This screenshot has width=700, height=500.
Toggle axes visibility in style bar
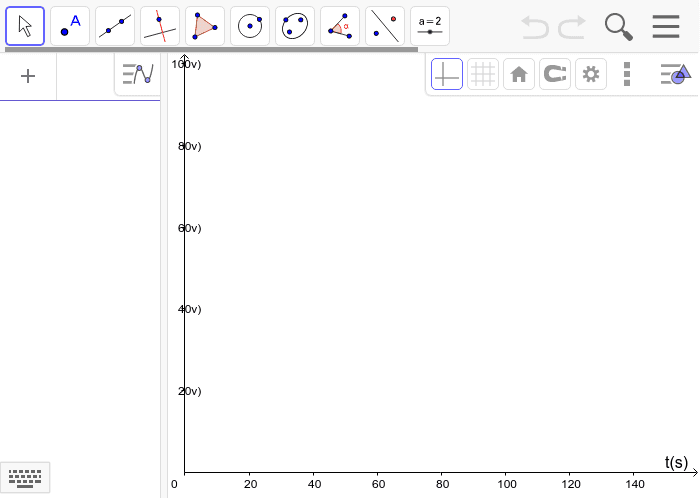click(x=447, y=74)
